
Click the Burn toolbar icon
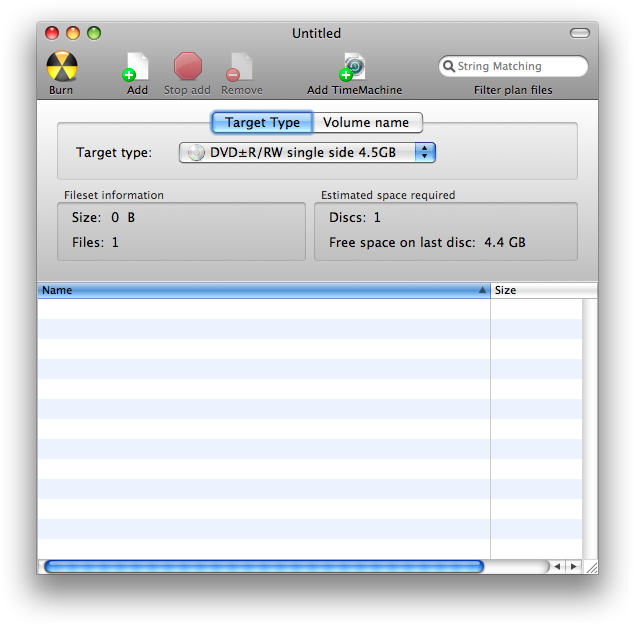point(62,66)
